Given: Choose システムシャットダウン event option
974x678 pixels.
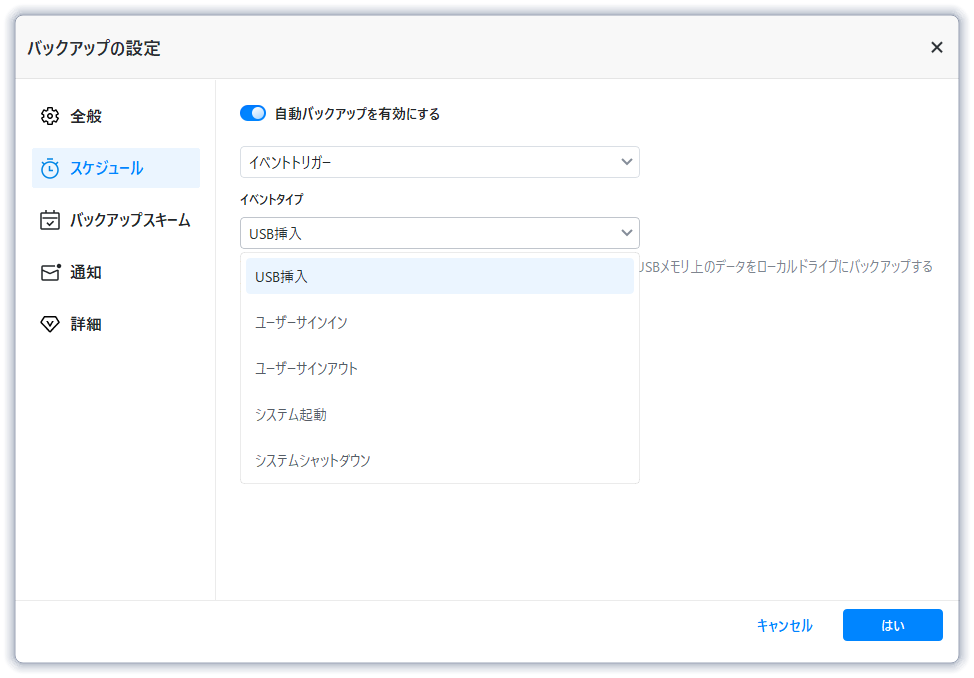Looking at the screenshot, I should (439, 460).
